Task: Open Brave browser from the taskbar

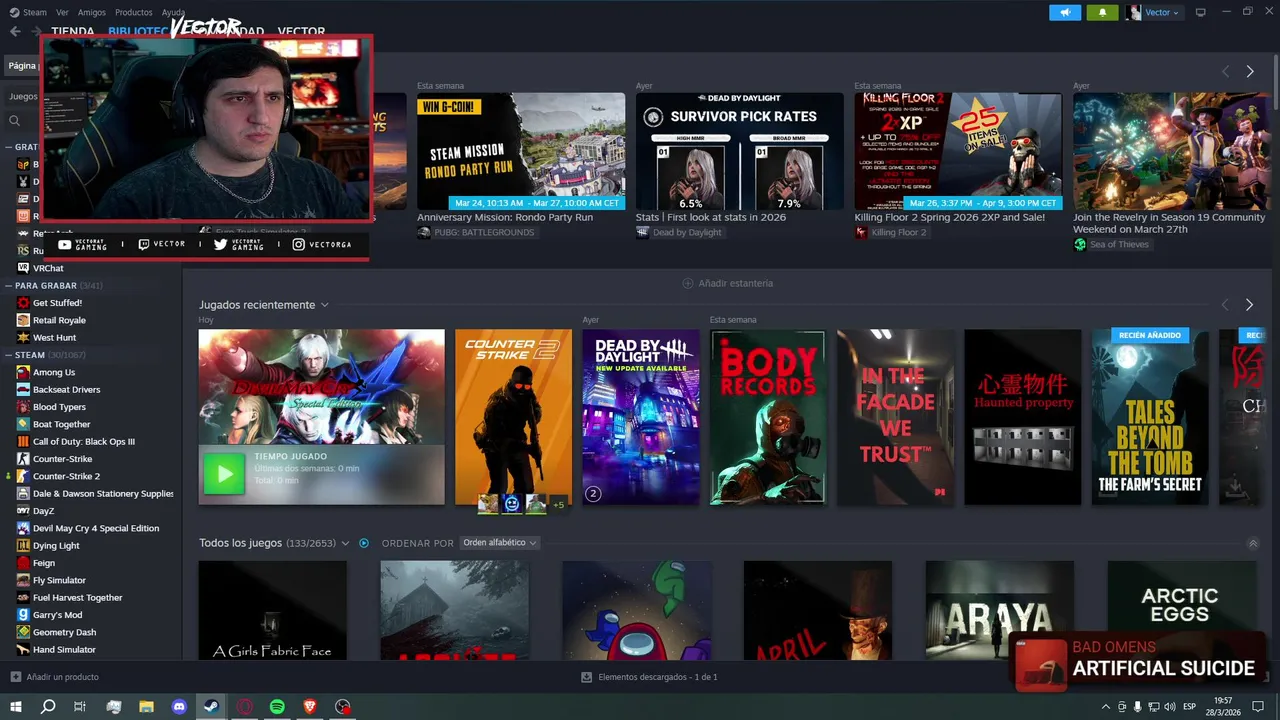Action: tap(310, 707)
